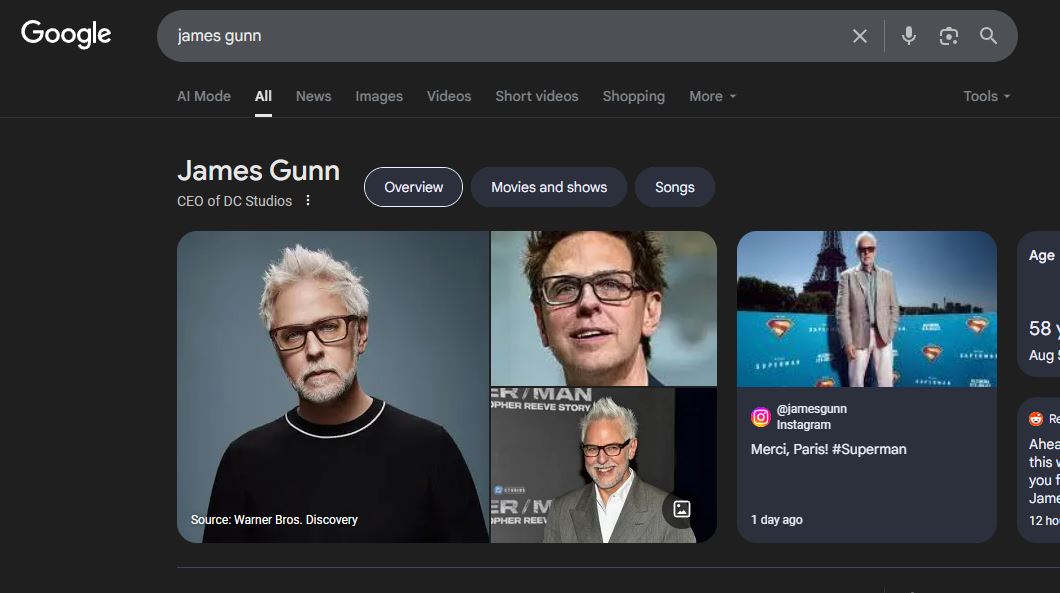The width and height of the screenshot is (1060, 593).
Task: Go to the Images tab
Action: click(x=379, y=96)
